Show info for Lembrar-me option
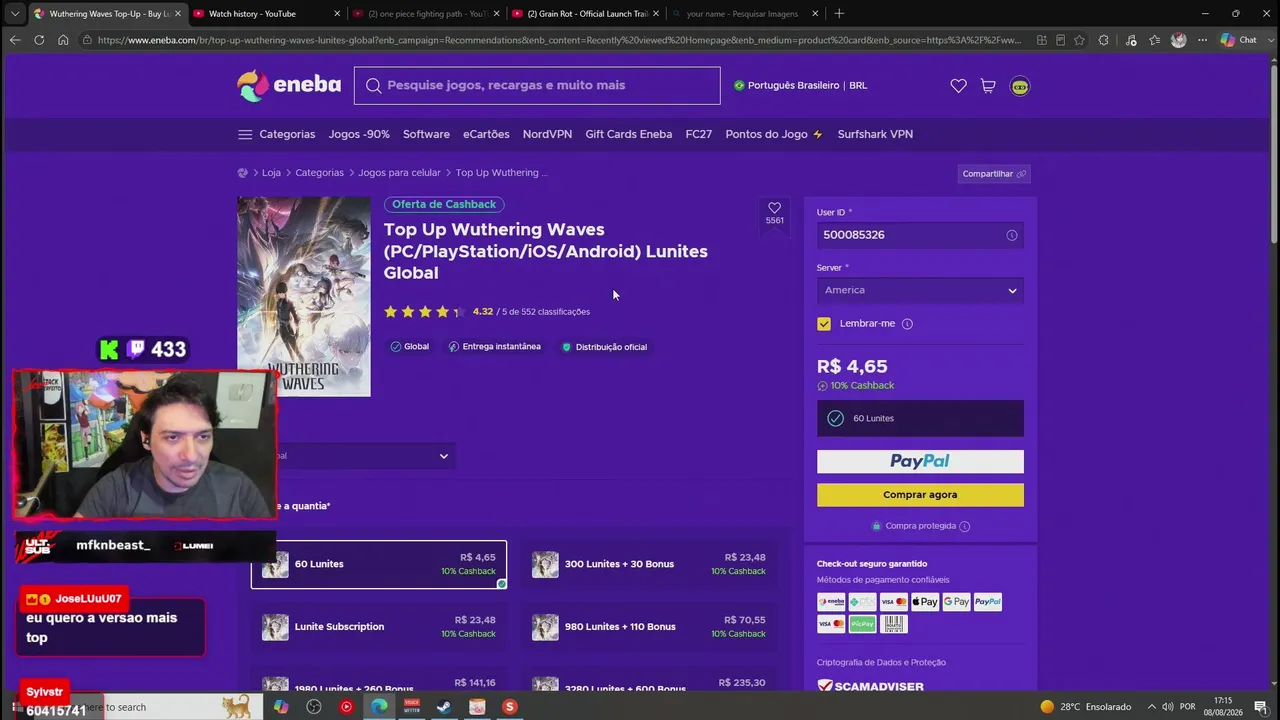 coord(907,324)
